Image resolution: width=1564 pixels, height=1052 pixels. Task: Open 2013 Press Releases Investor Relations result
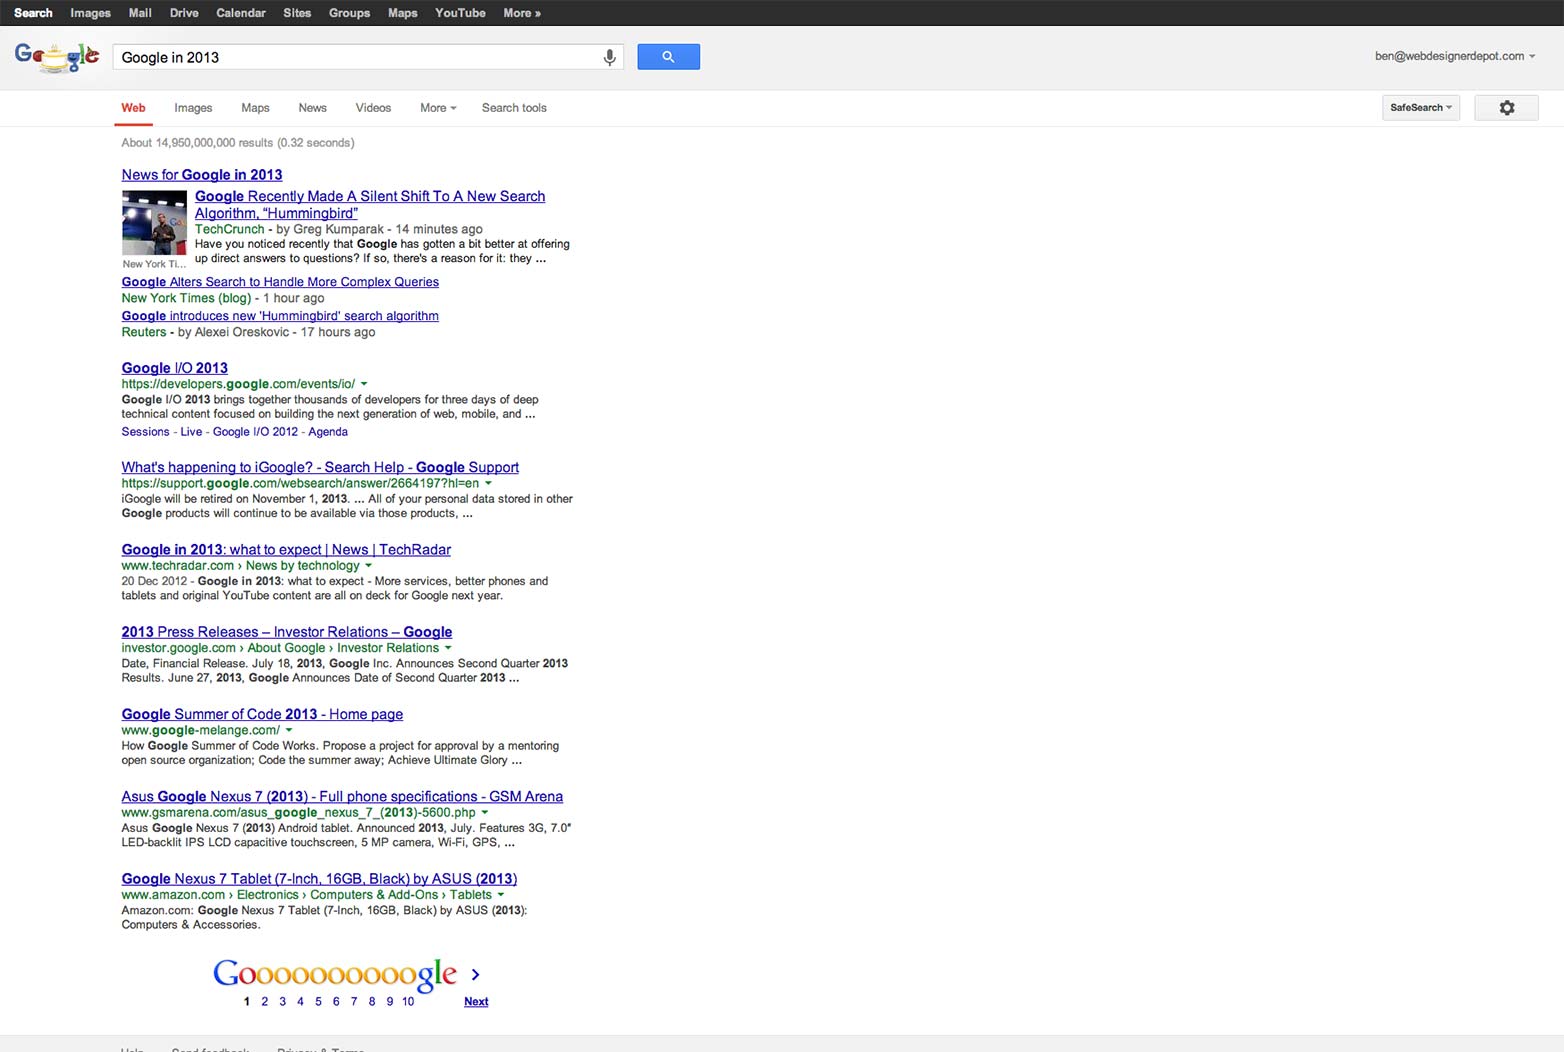click(x=287, y=632)
